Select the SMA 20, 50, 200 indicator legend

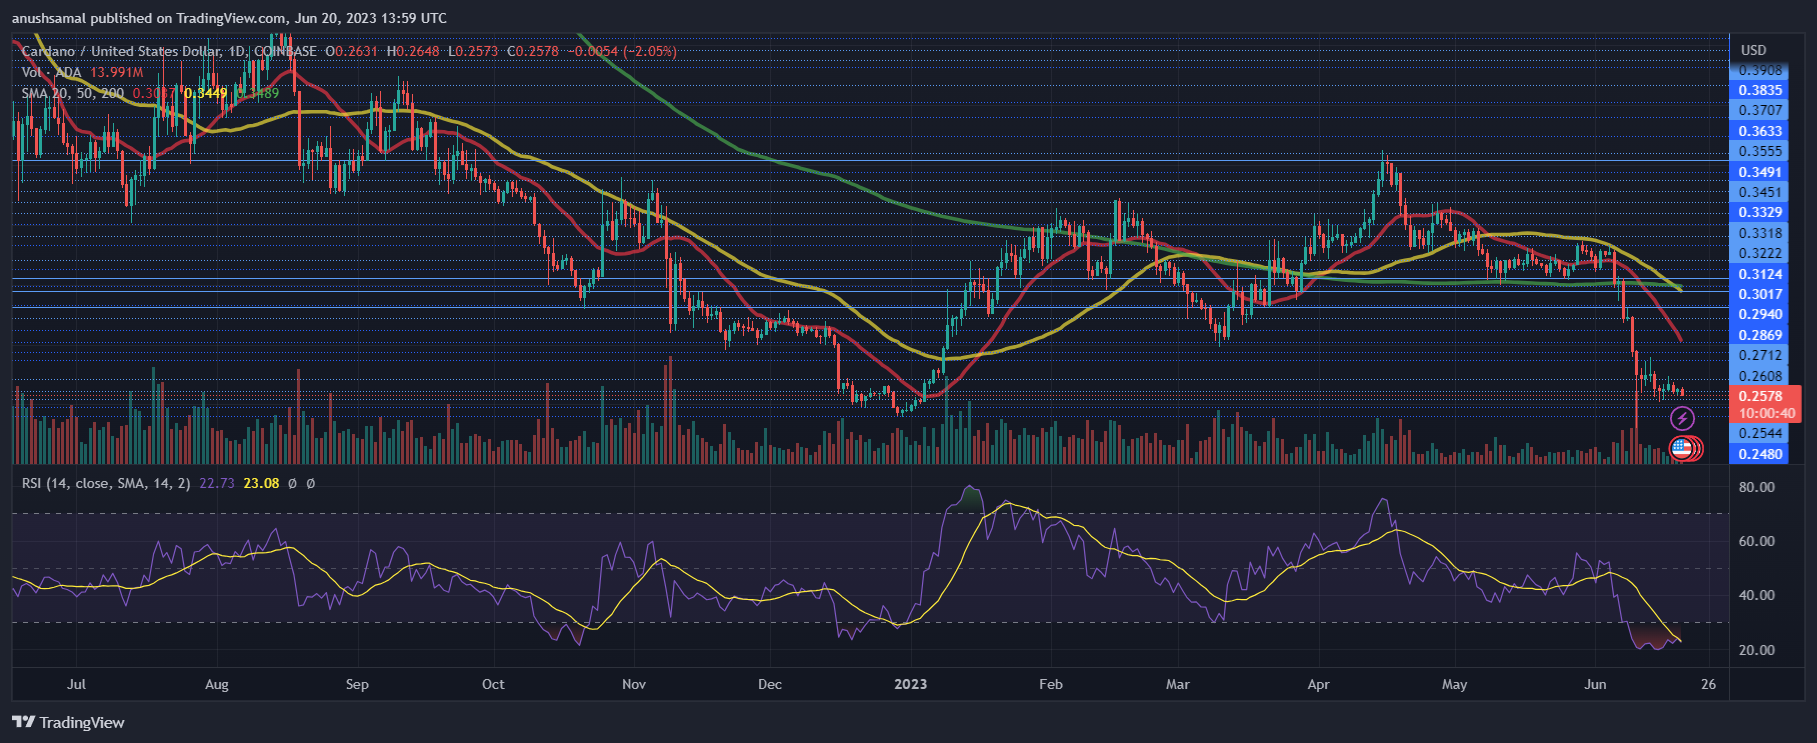coord(73,93)
